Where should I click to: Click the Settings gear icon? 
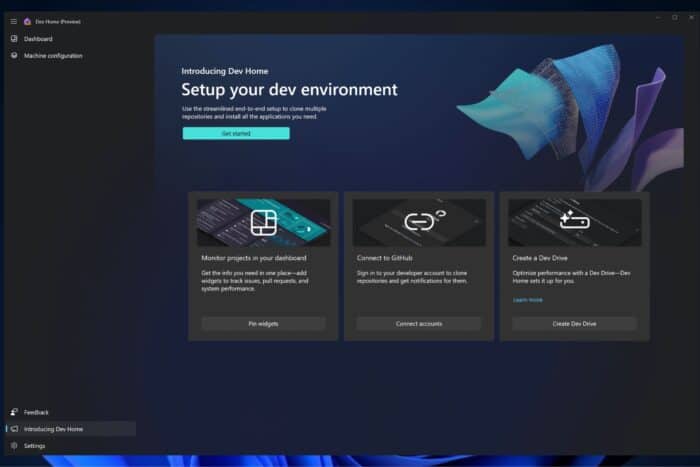pos(14,446)
